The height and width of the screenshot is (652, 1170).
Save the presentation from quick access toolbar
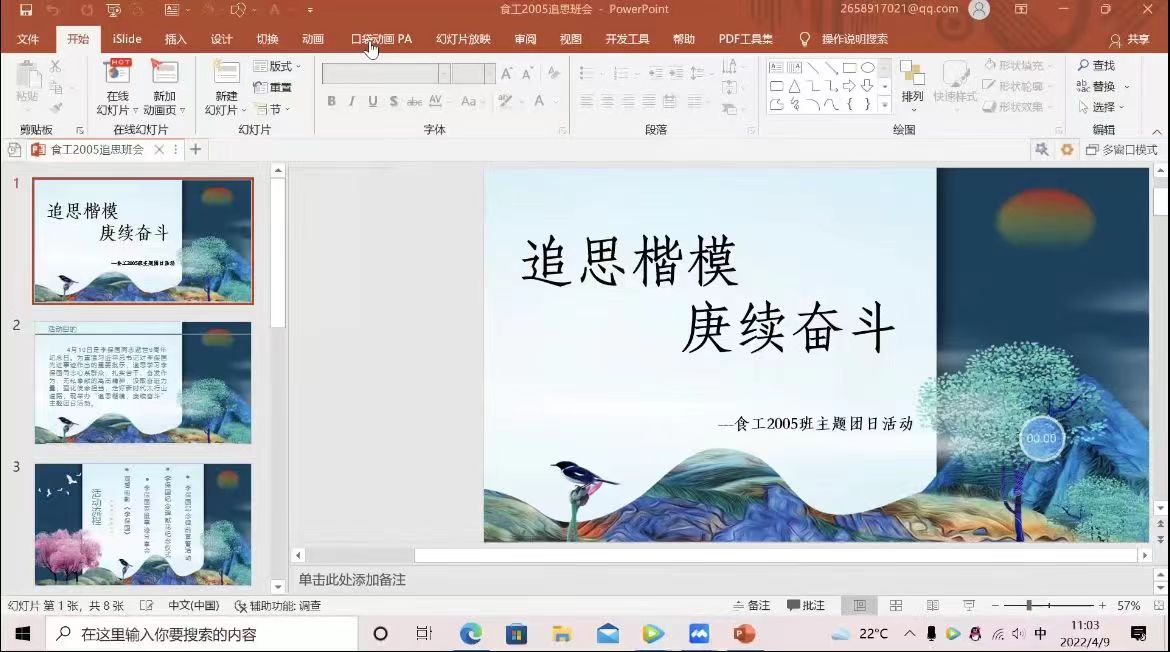click(25, 10)
